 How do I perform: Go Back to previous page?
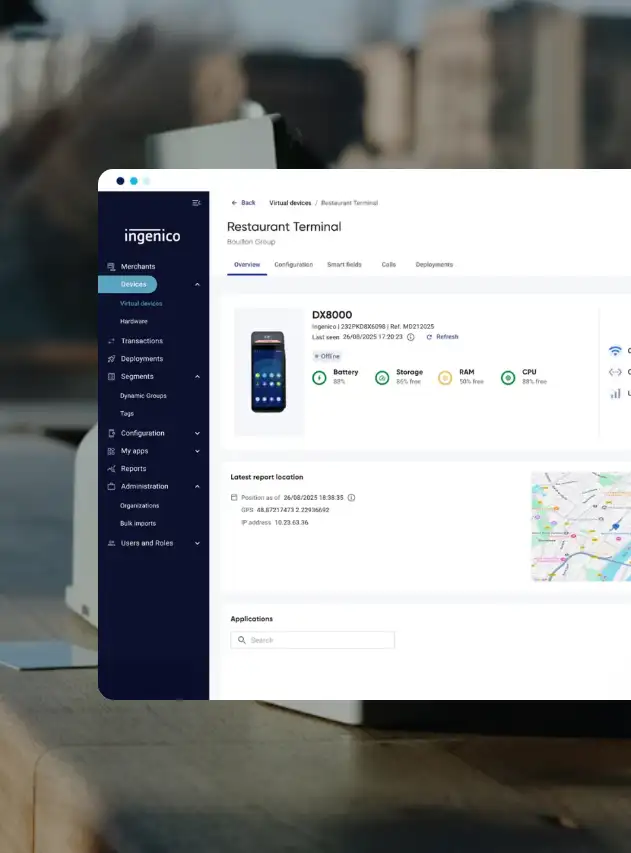(x=243, y=203)
